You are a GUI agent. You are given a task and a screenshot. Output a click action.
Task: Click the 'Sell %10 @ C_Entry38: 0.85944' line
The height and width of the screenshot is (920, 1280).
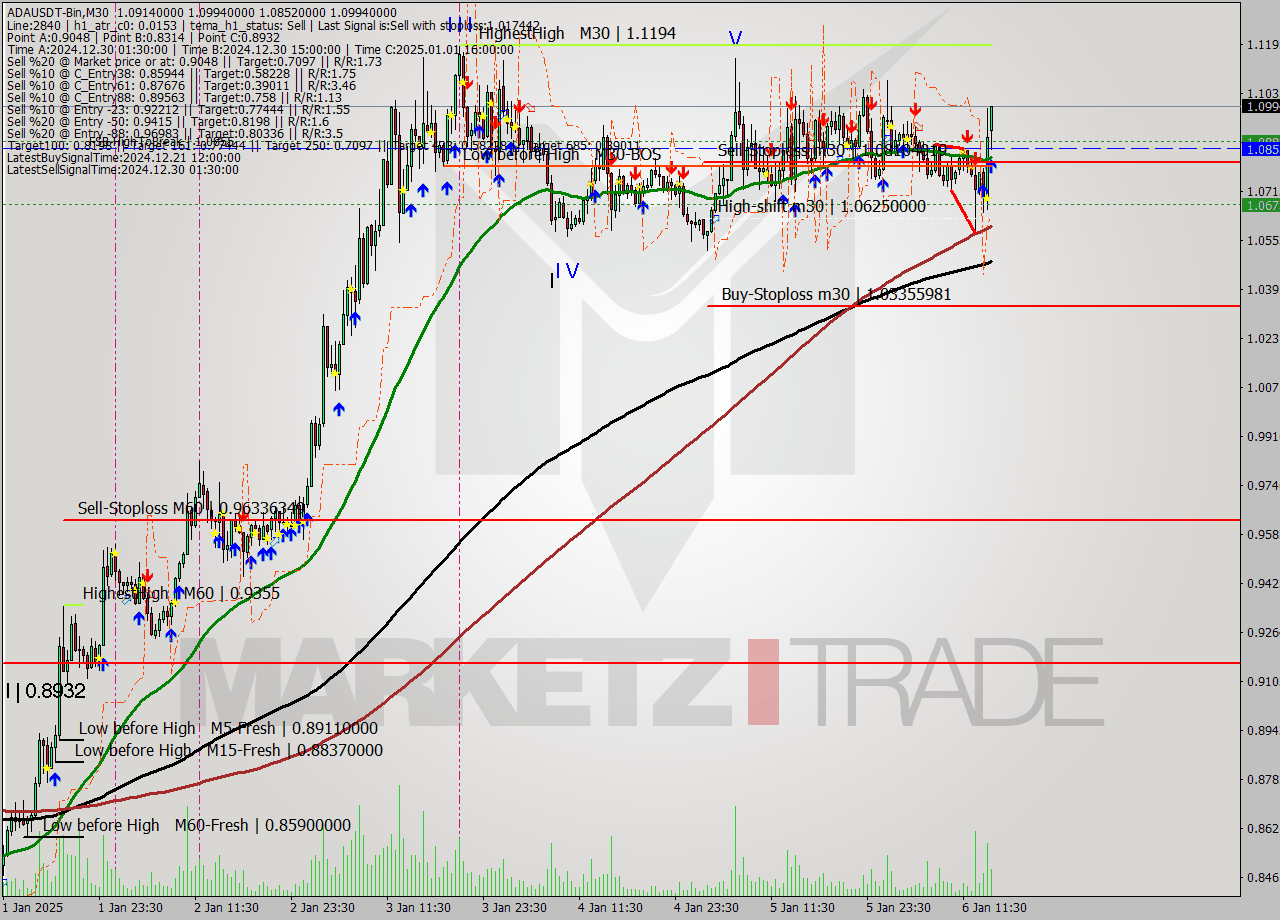click(181, 73)
